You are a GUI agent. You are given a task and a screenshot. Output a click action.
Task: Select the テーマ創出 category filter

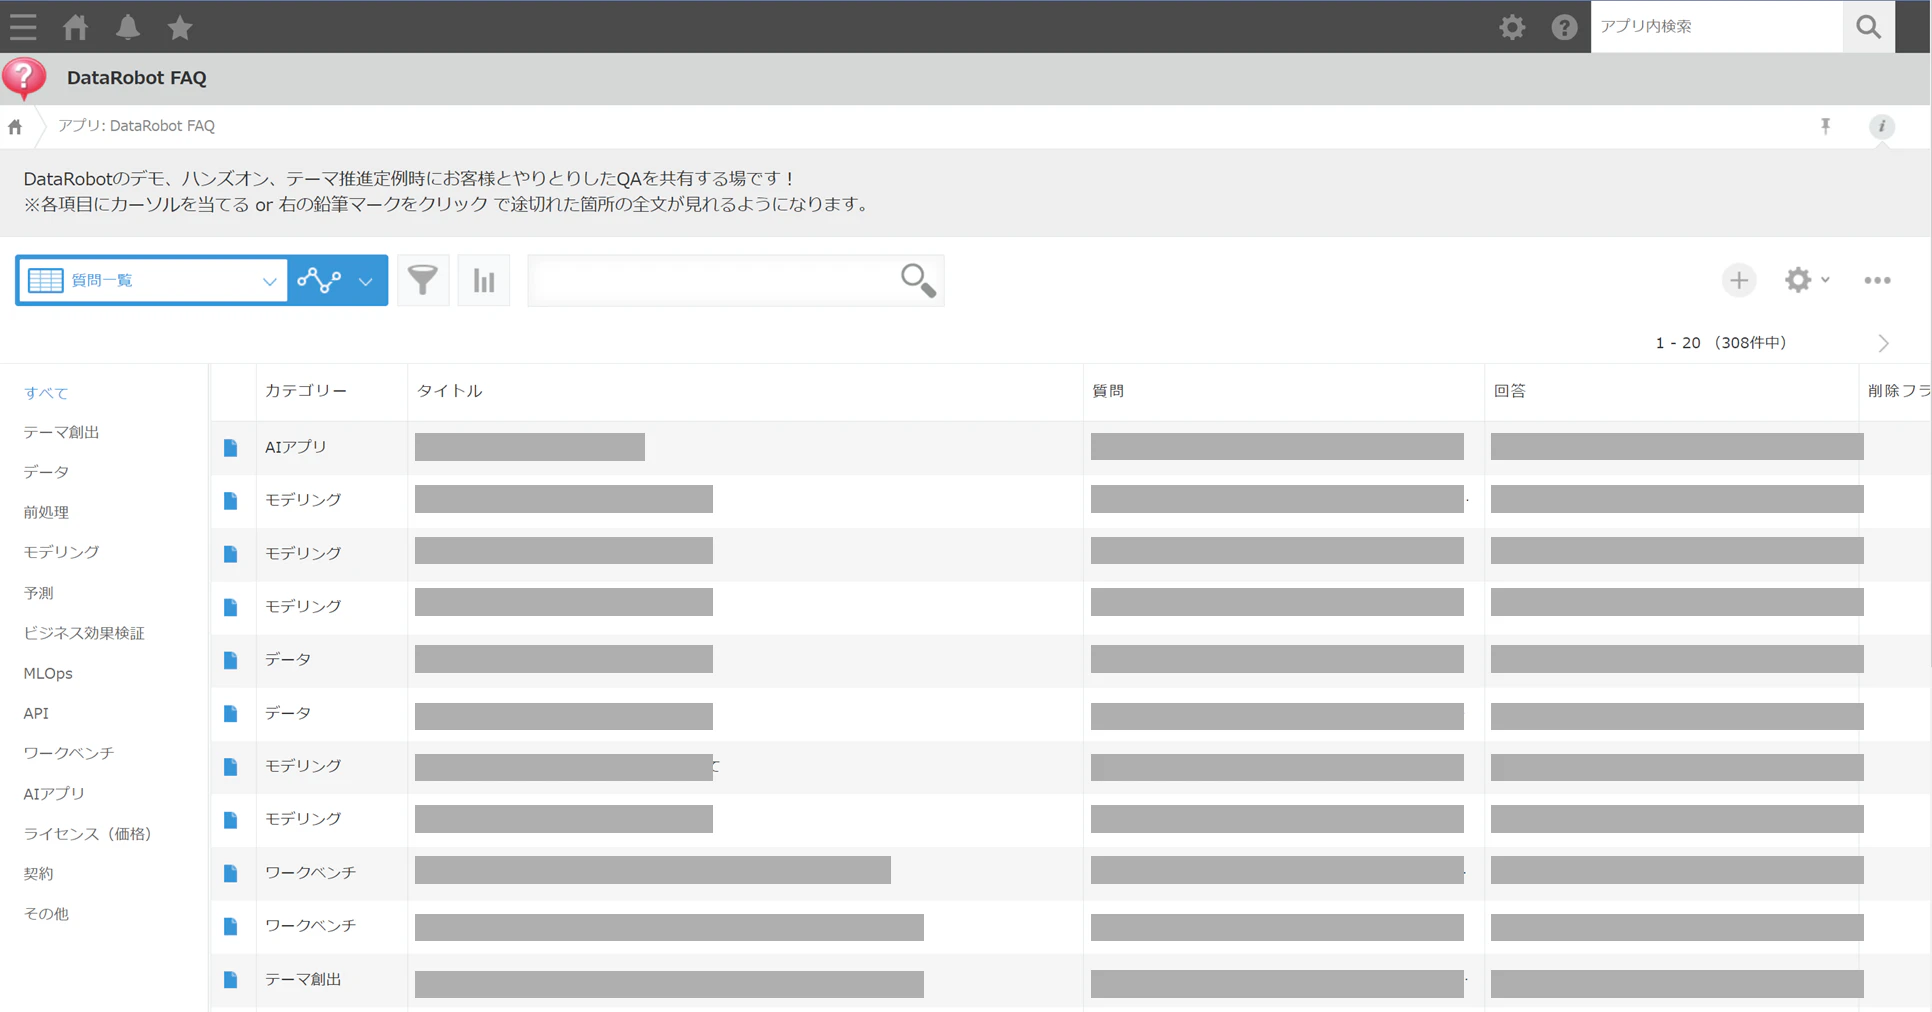(x=61, y=432)
